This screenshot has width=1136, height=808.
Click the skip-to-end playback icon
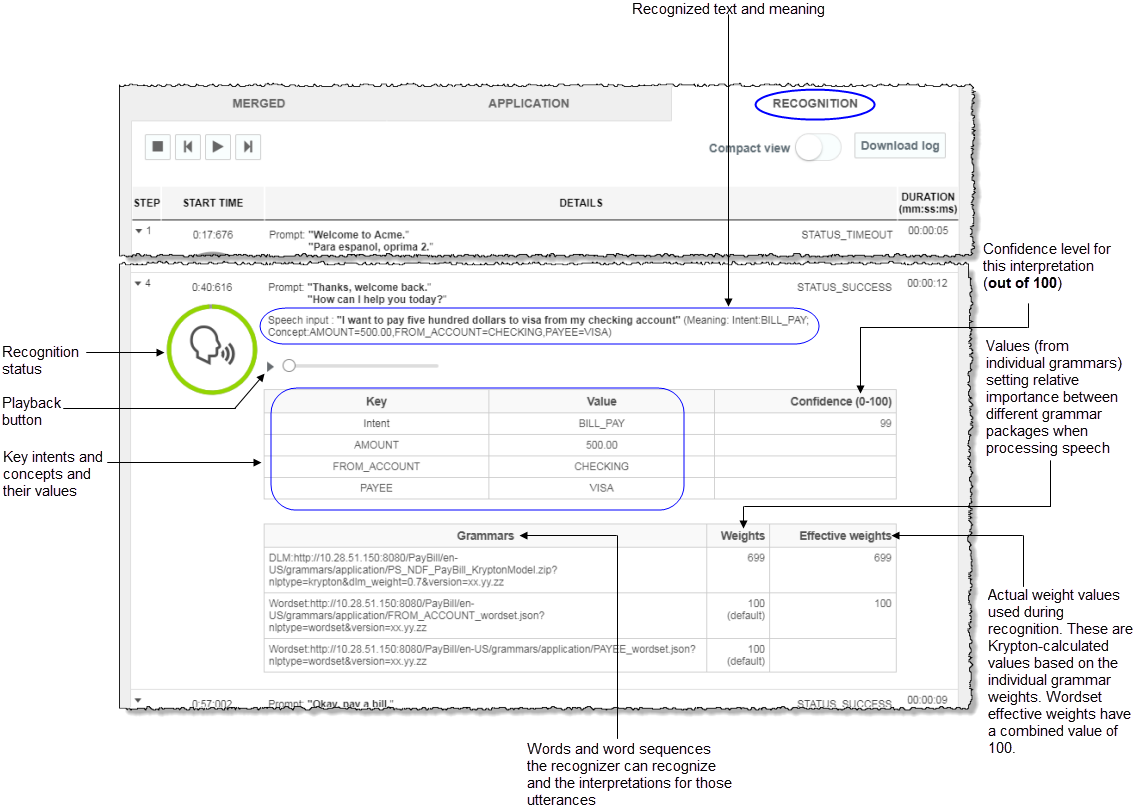click(x=247, y=147)
